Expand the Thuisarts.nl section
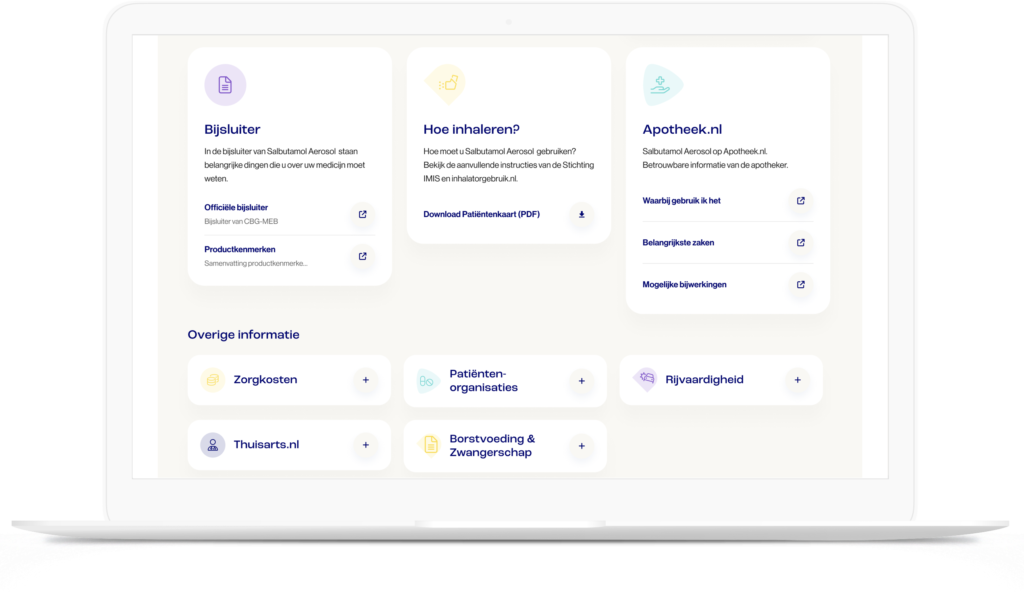1024x592 pixels. click(x=365, y=445)
